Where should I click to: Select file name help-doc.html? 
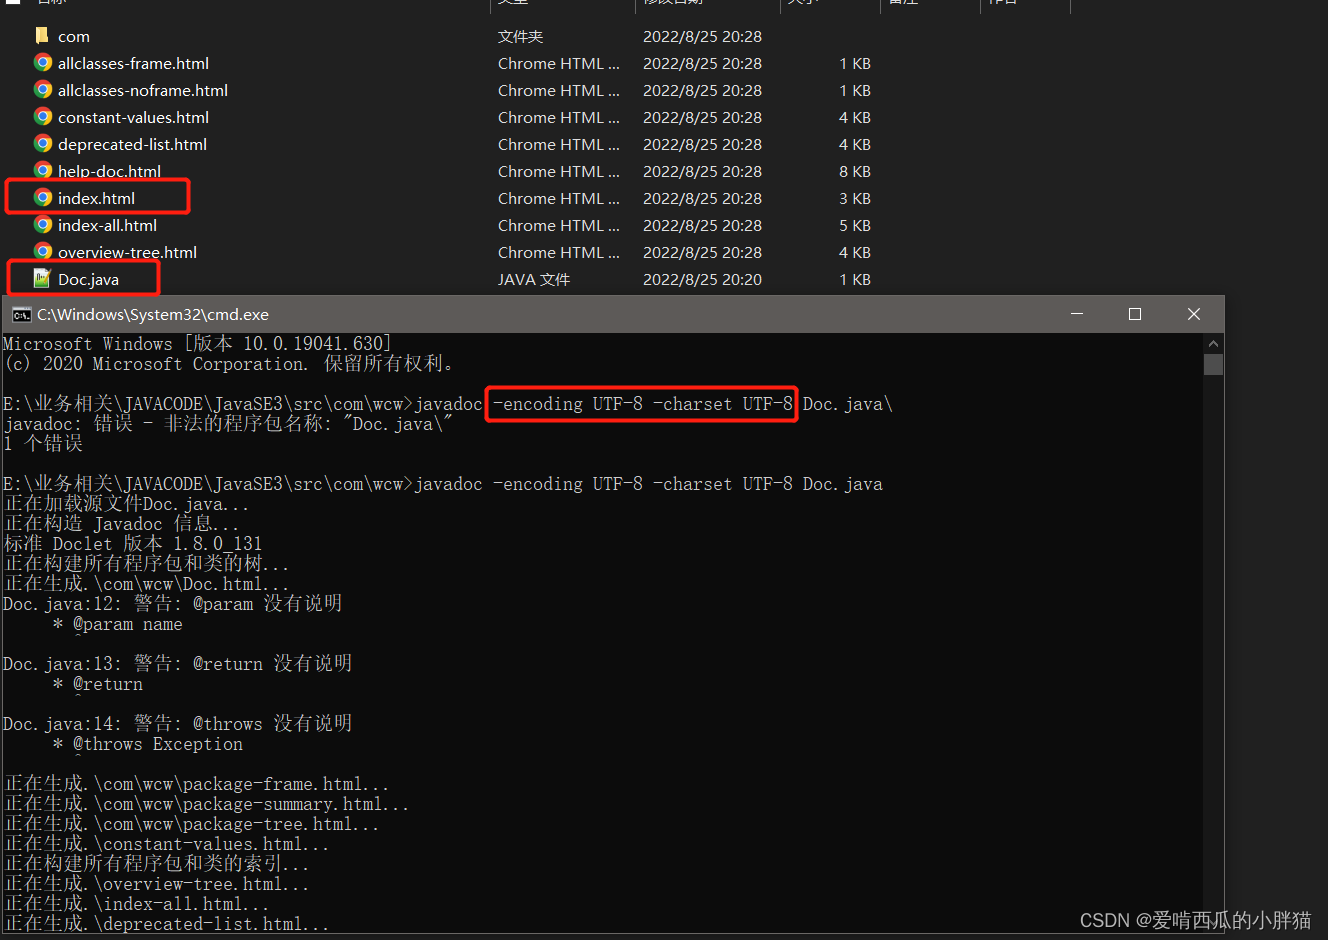point(109,171)
